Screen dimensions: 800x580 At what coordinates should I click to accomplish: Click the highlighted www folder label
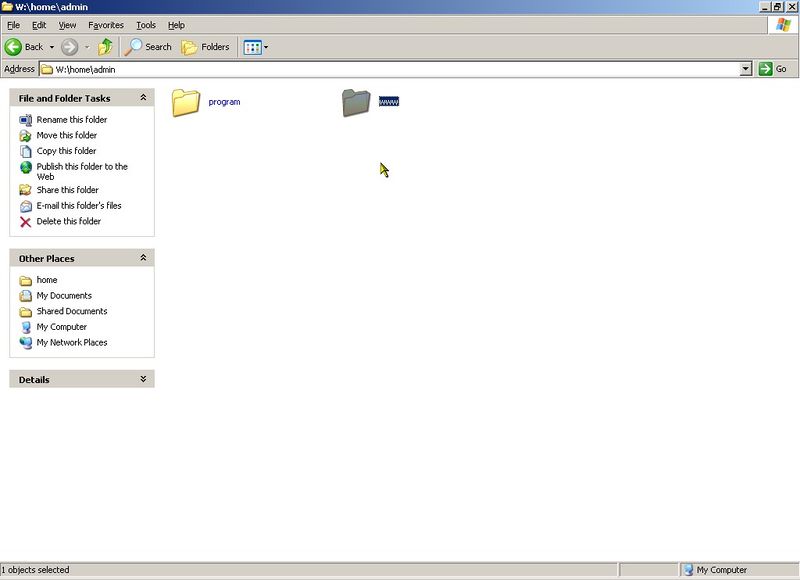coord(389,102)
